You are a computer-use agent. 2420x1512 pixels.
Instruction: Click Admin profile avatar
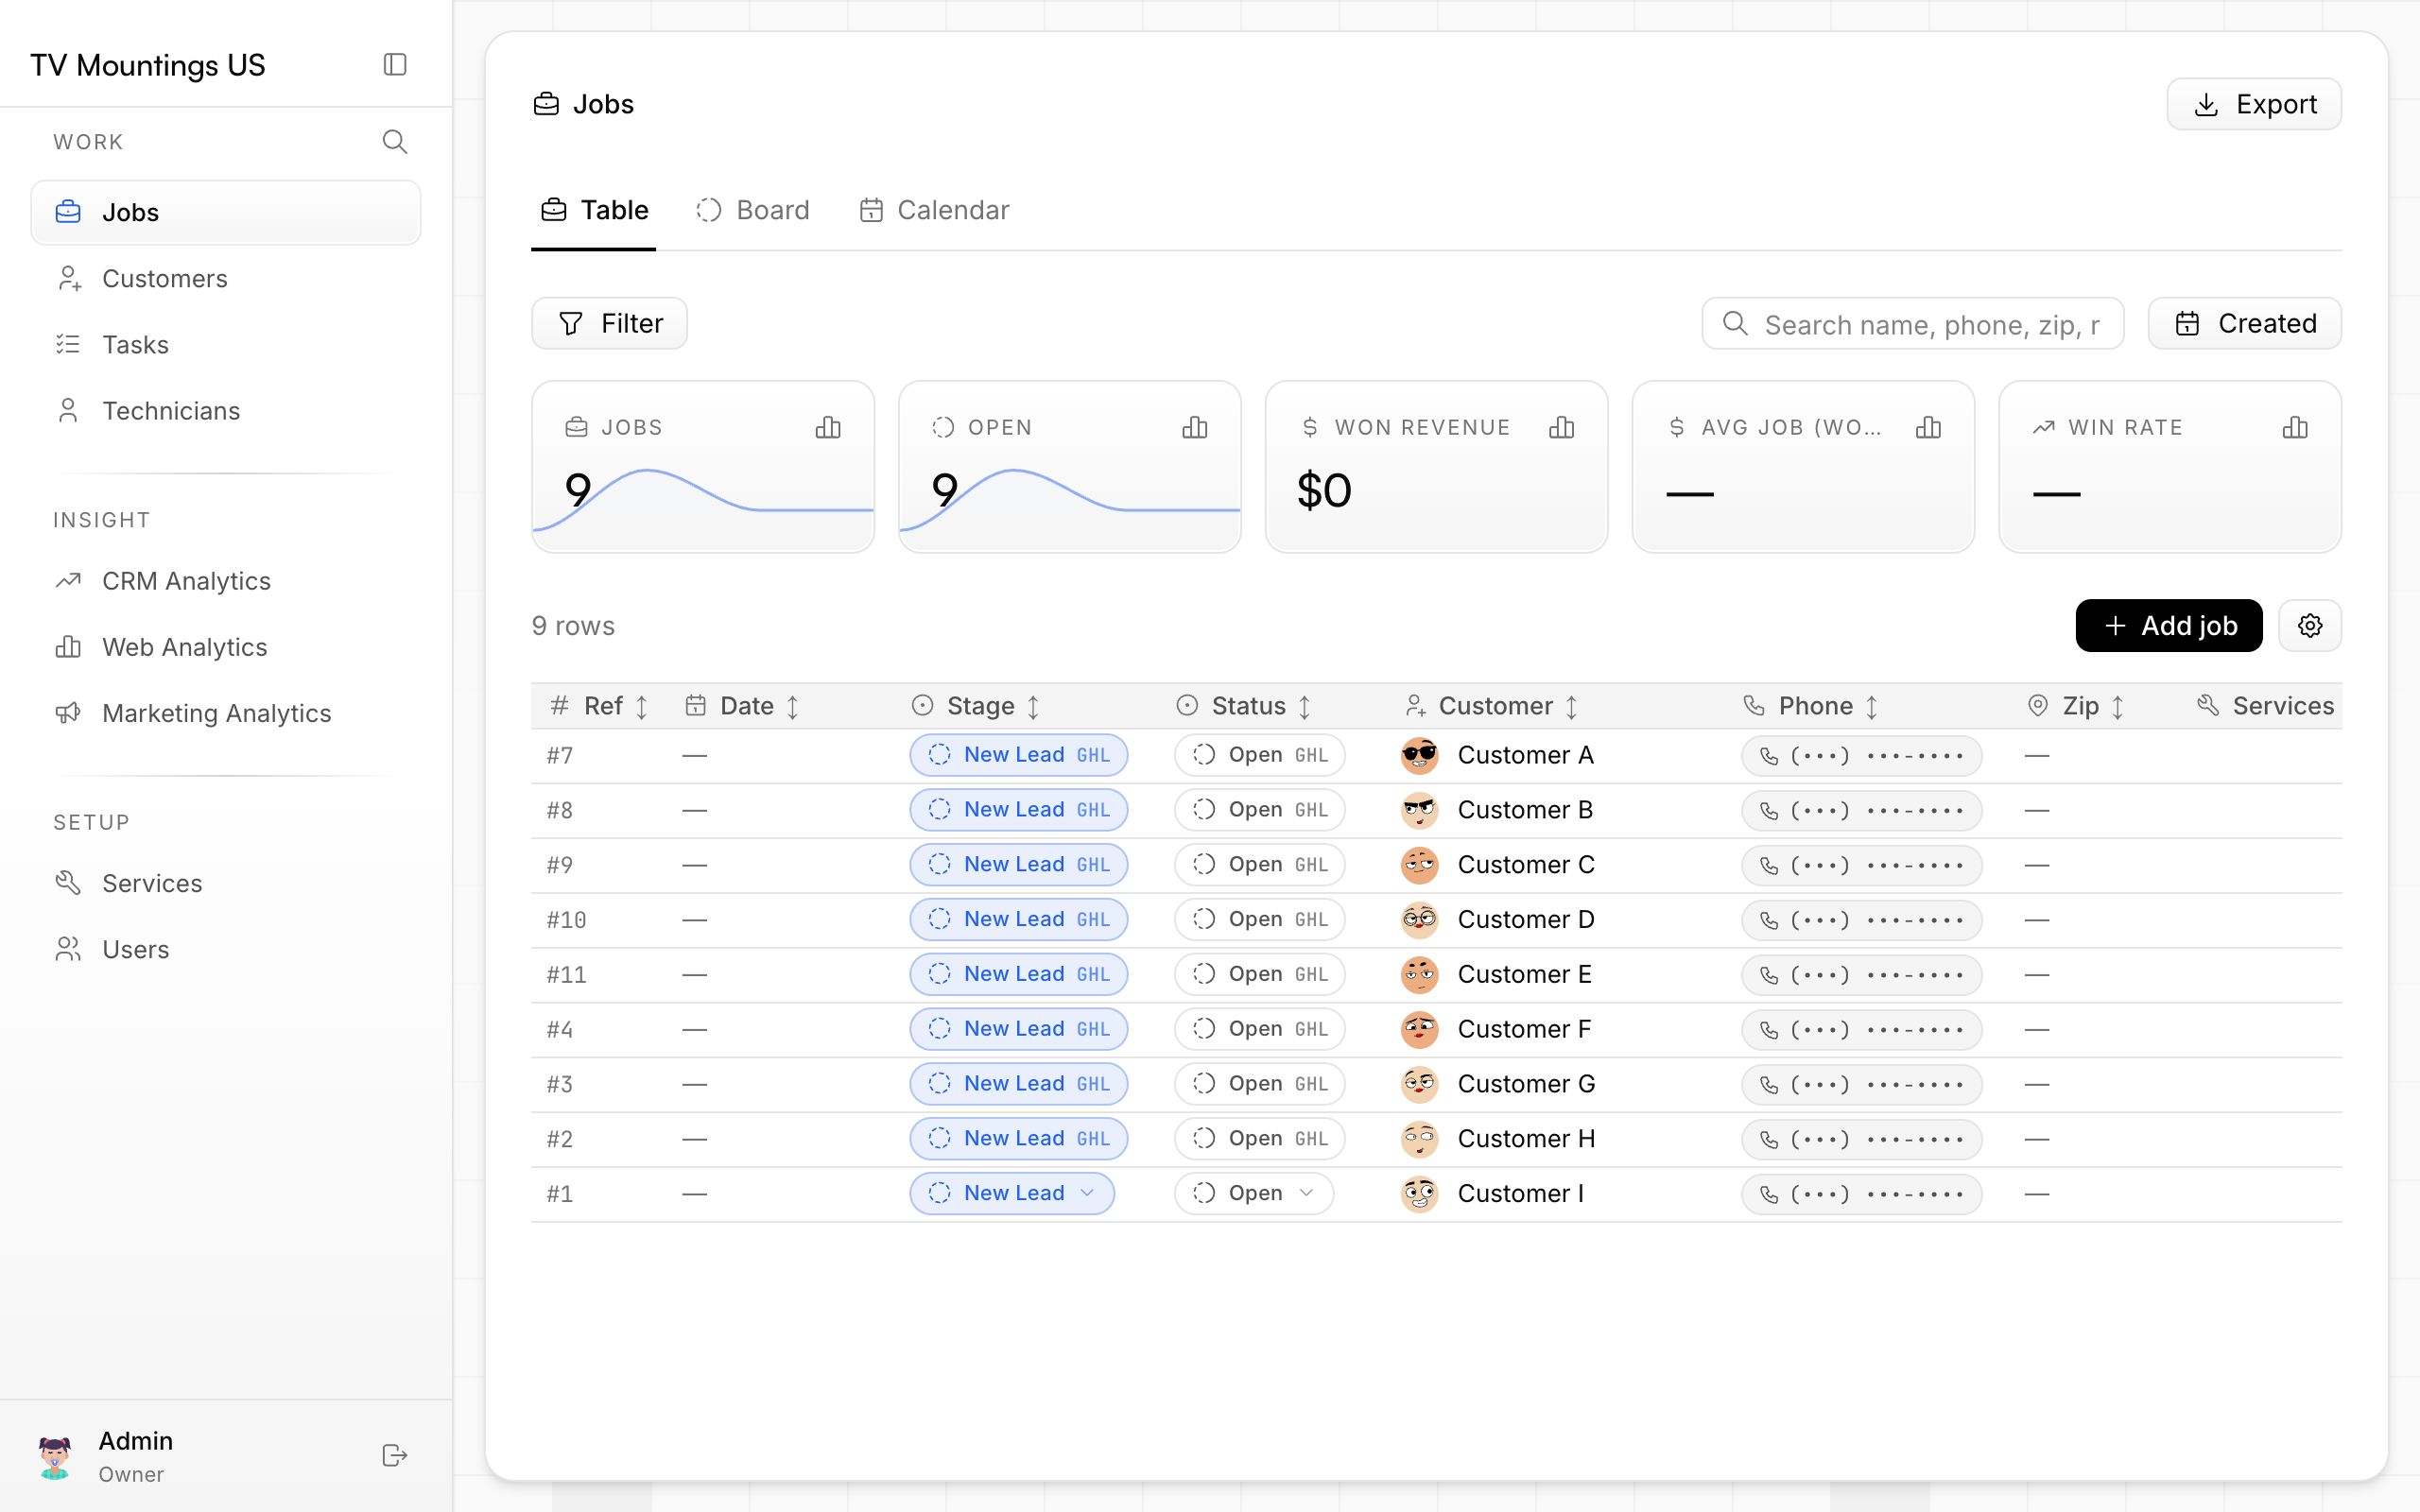pos(55,1457)
